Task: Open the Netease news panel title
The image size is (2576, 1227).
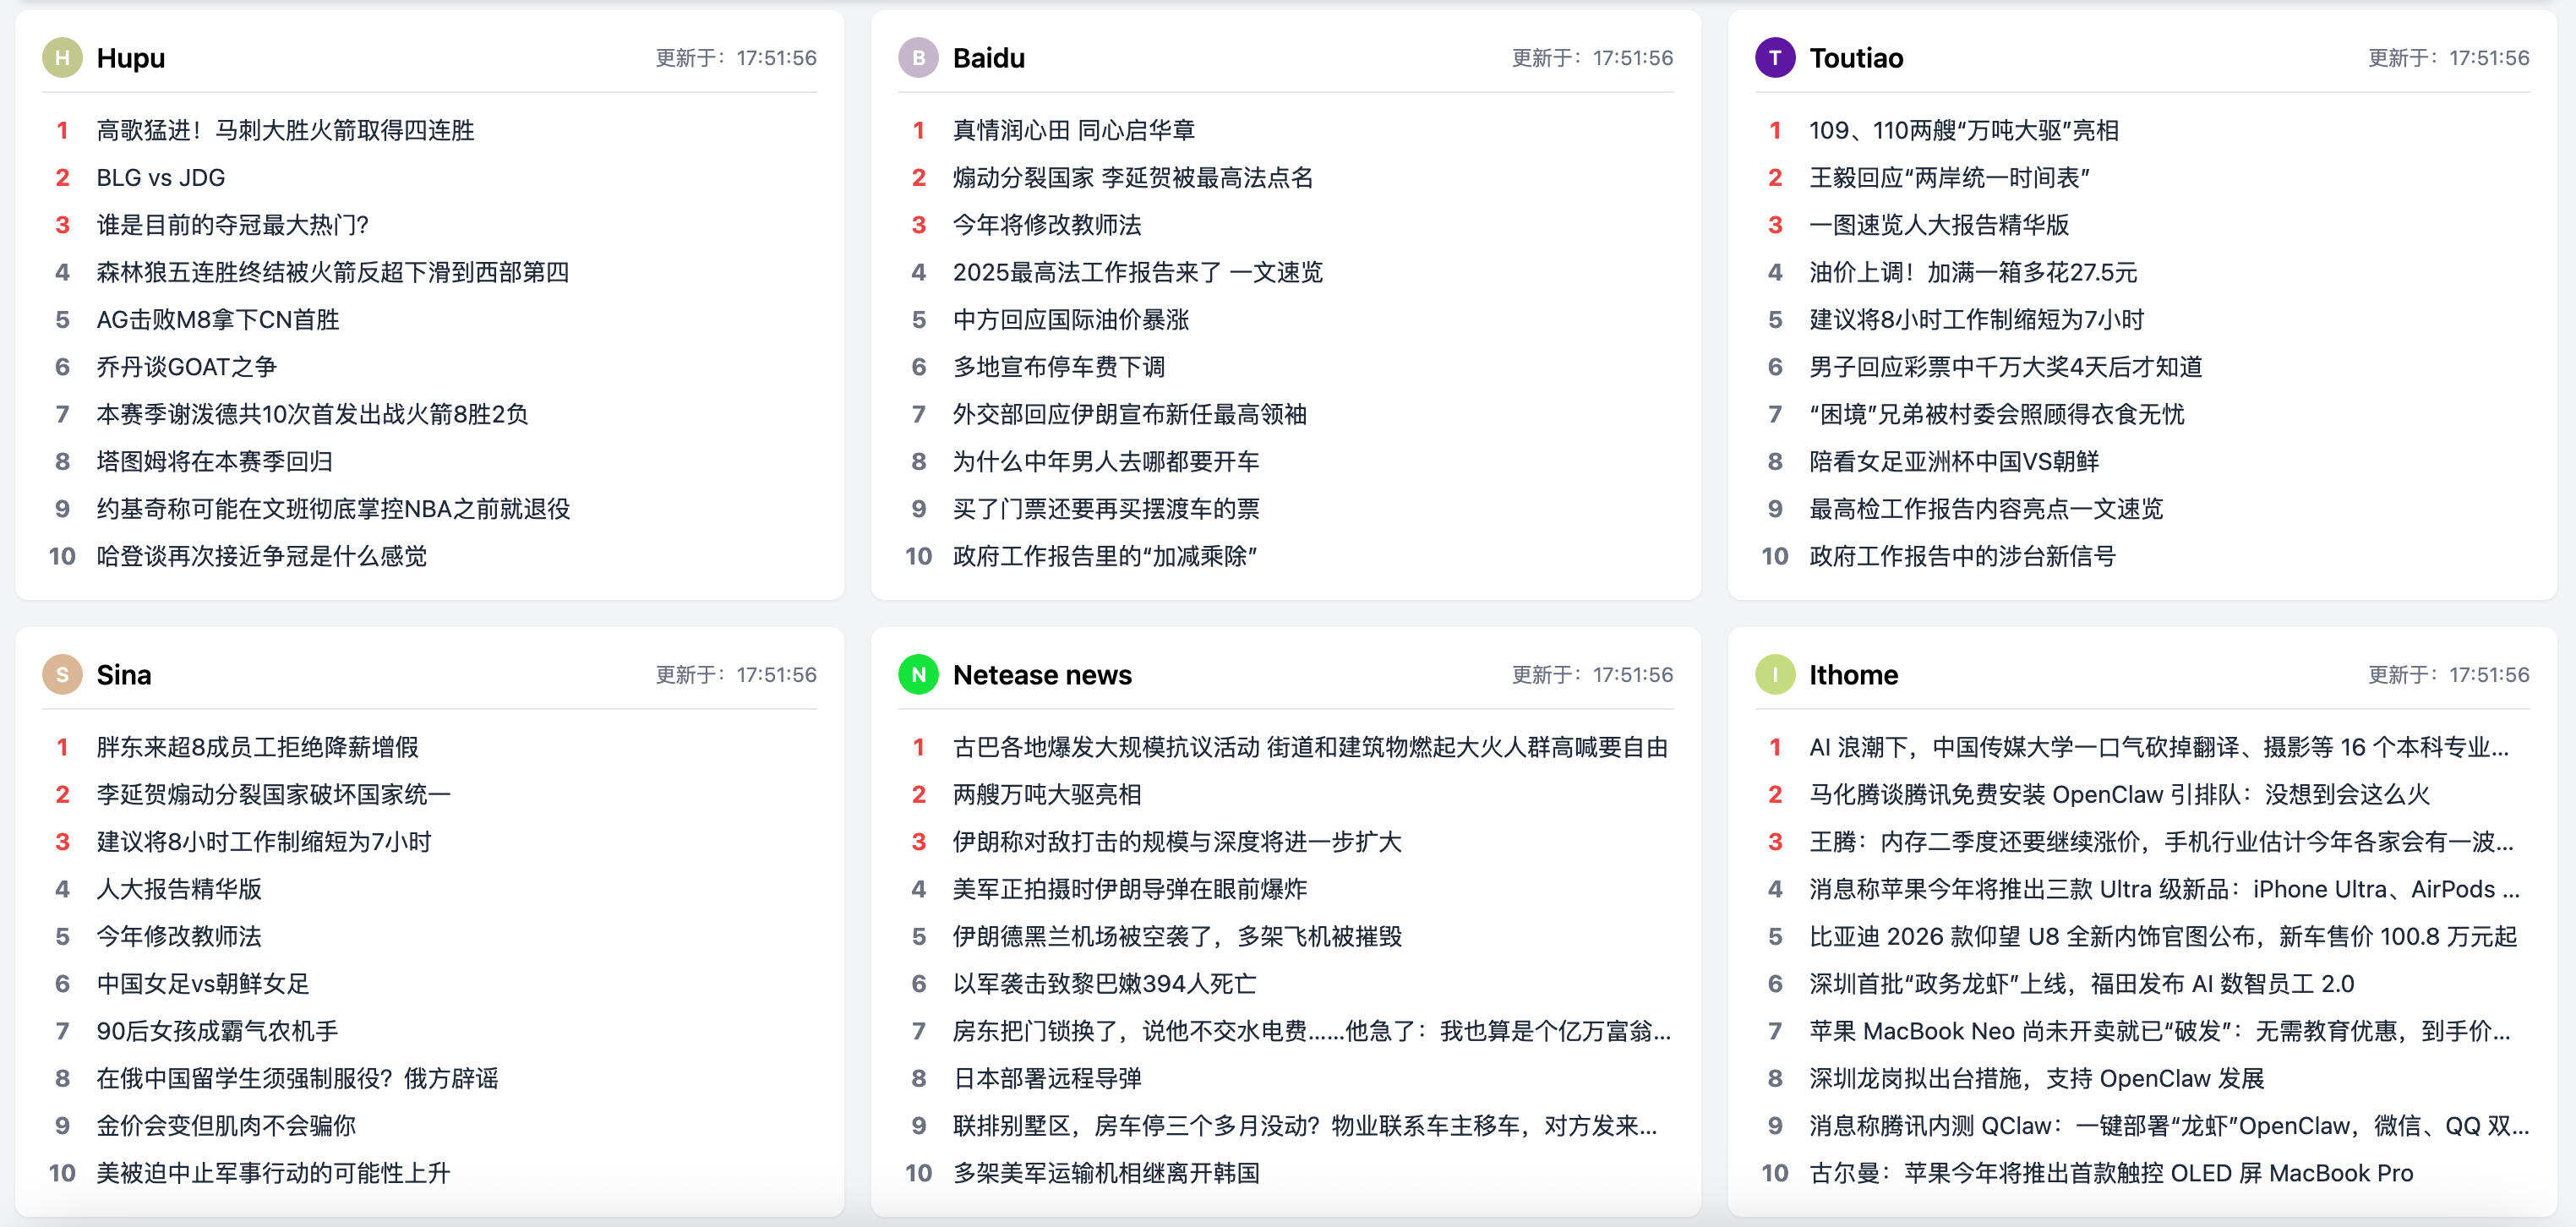Action: coord(1042,674)
